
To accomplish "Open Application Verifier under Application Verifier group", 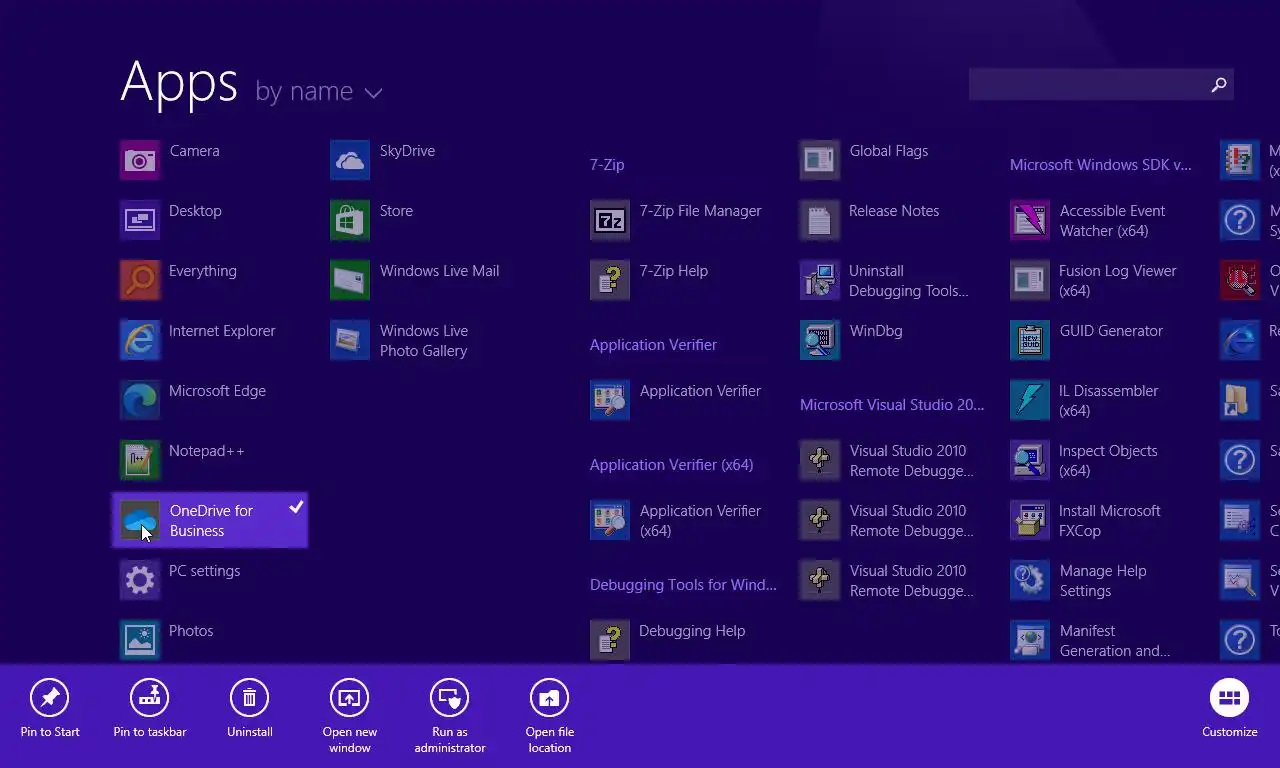I will [x=610, y=400].
